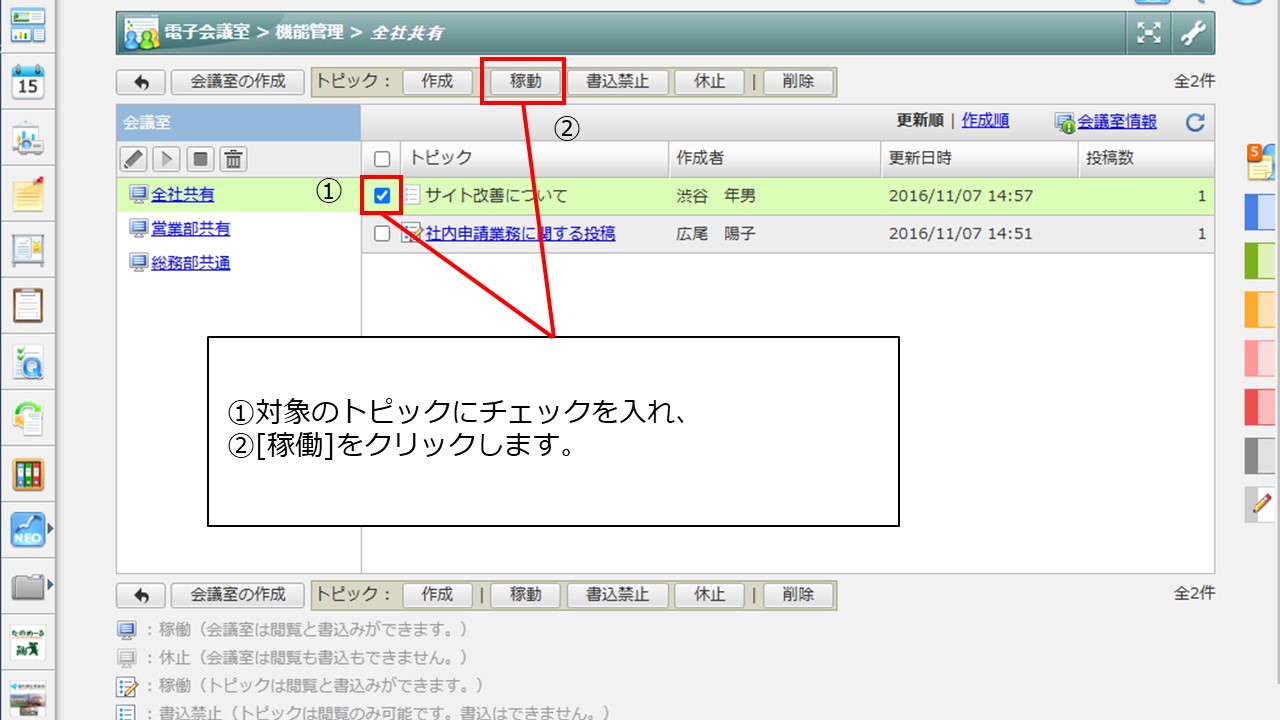The height and width of the screenshot is (720, 1280).
Task: Click the top 書込禁止 button
Action: pos(617,82)
